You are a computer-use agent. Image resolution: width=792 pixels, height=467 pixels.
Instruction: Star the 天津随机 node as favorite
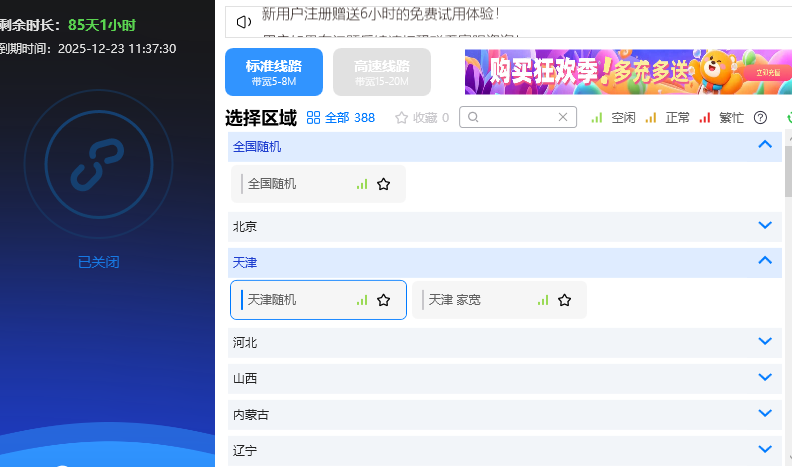[x=383, y=300]
